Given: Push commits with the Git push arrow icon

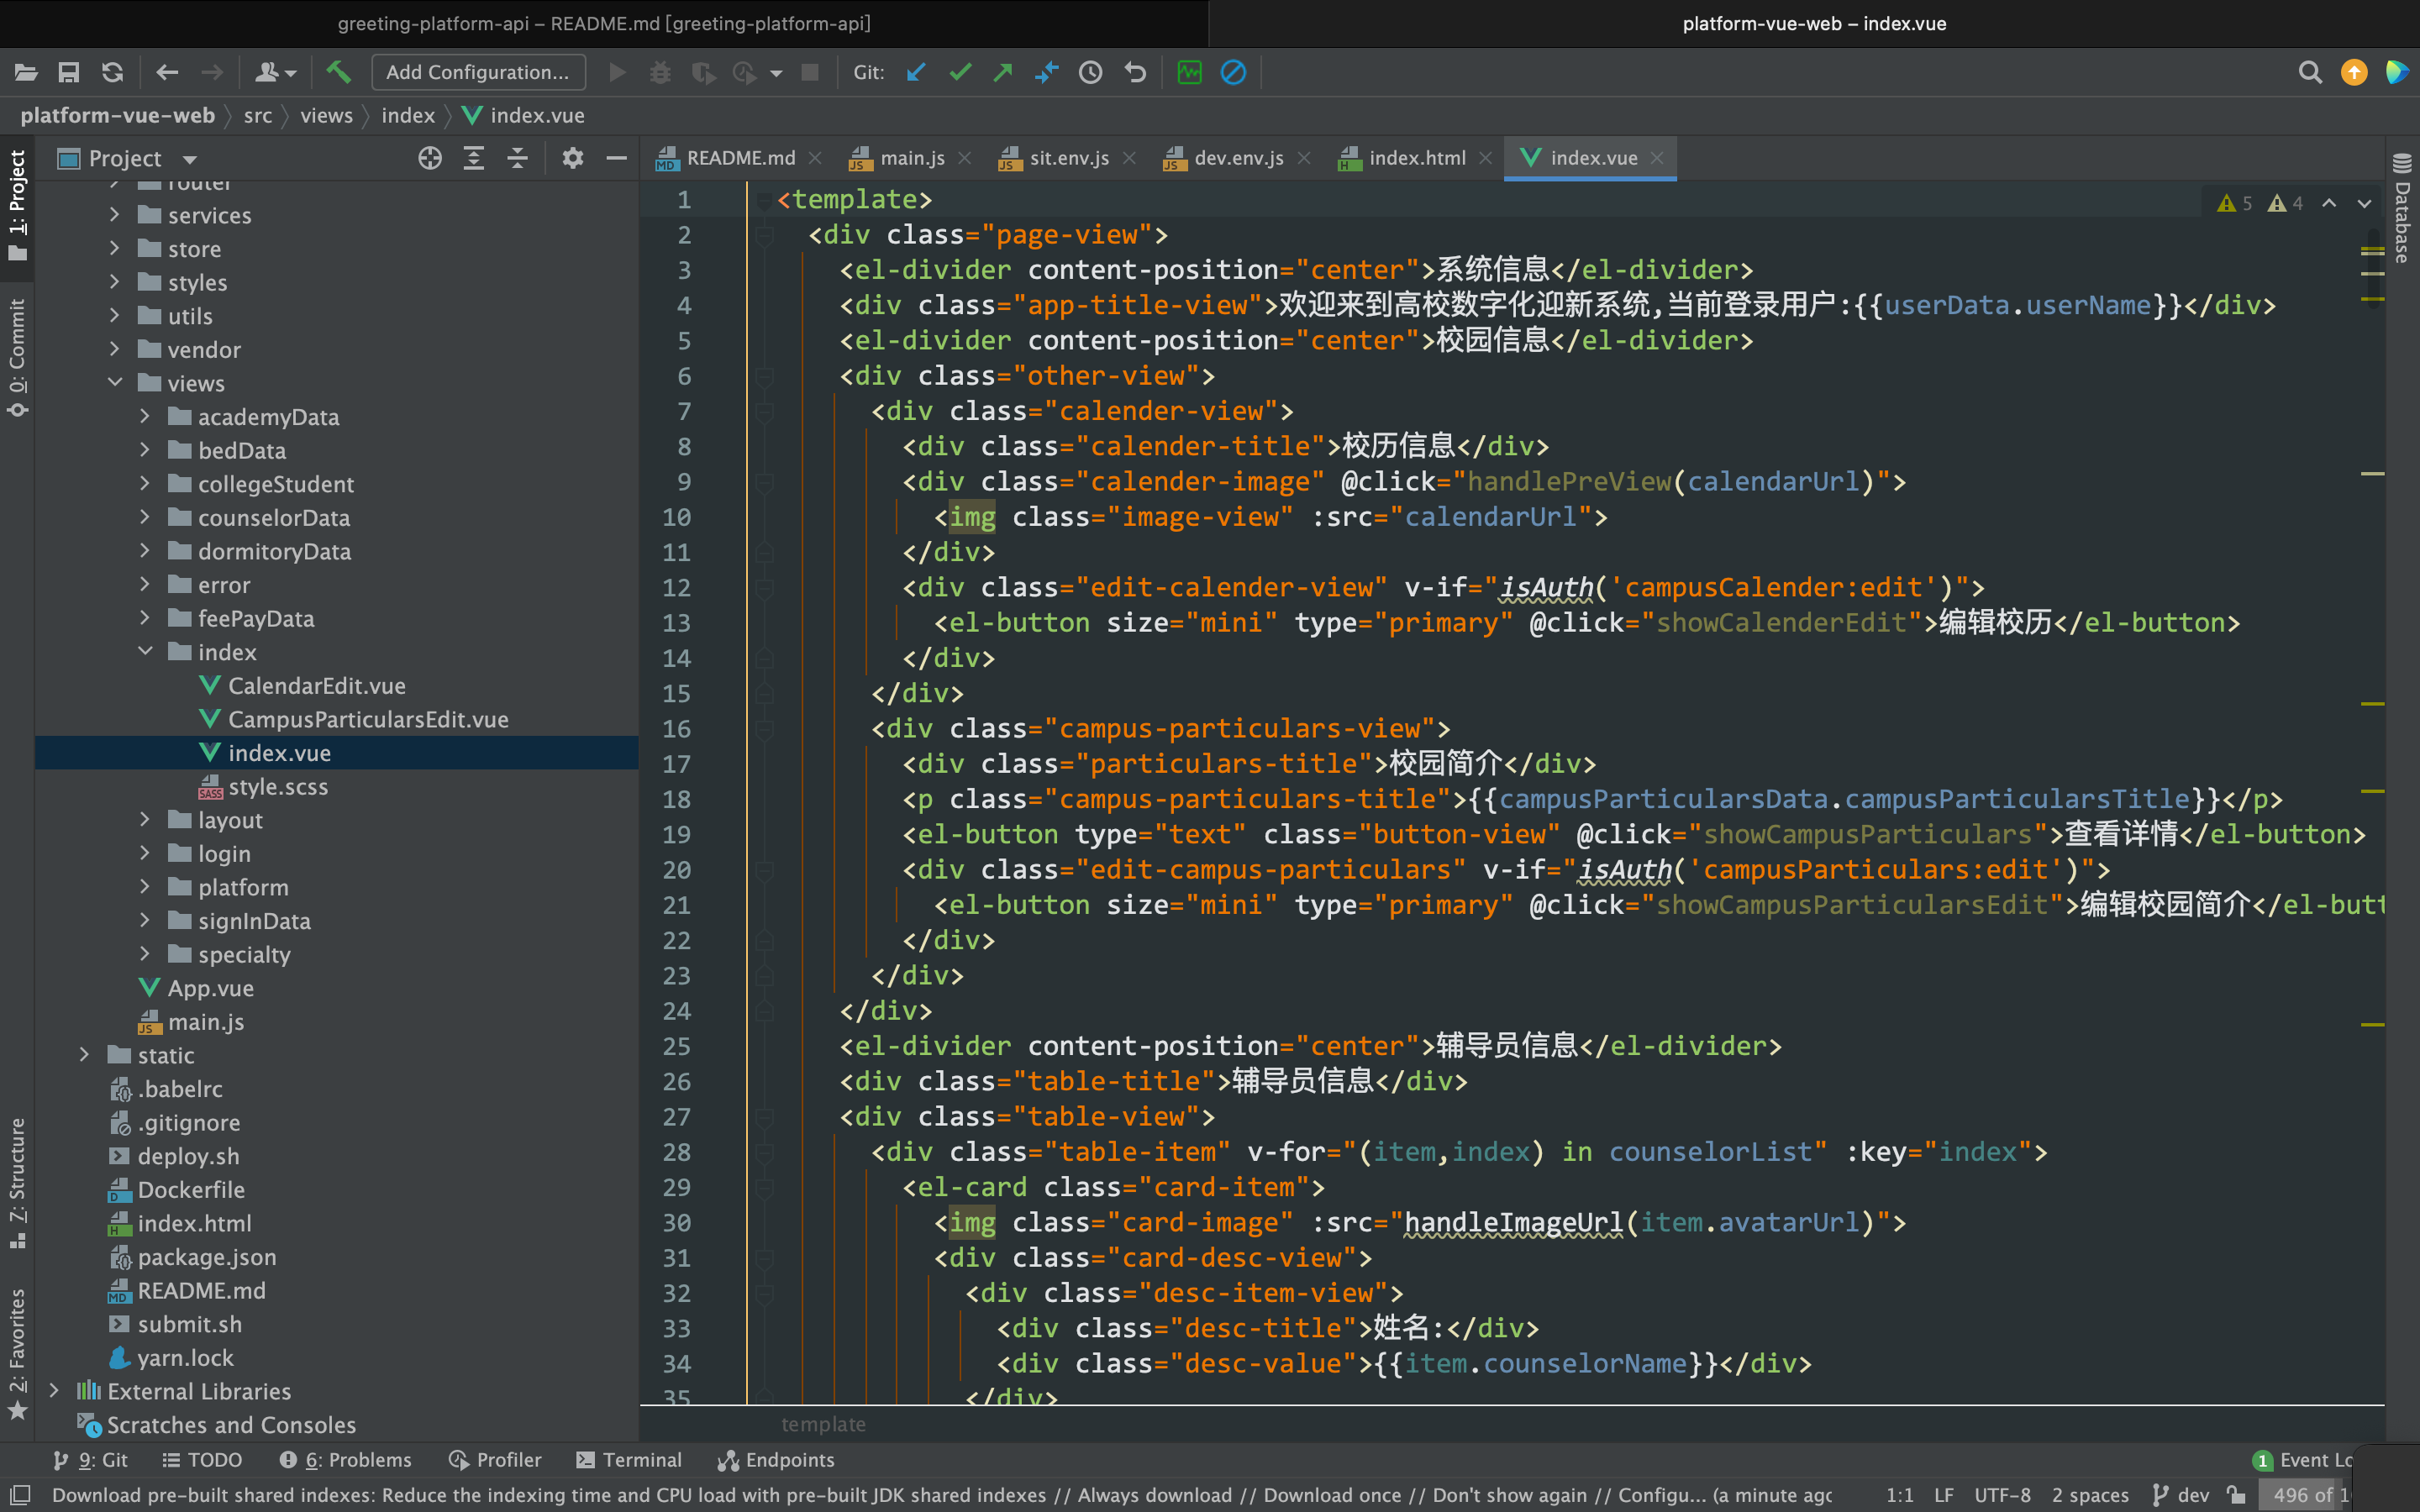Looking at the screenshot, I should click(1001, 72).
